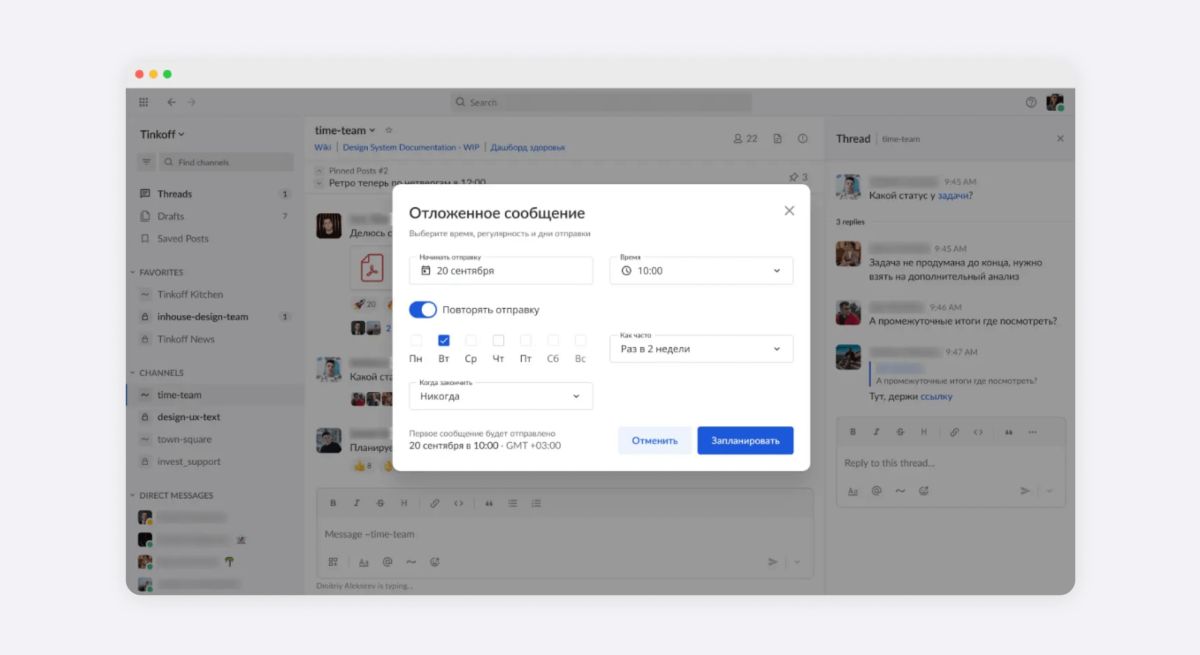
Task: Uncheck the Вт weekday checkbox
Action: [444, 340]
